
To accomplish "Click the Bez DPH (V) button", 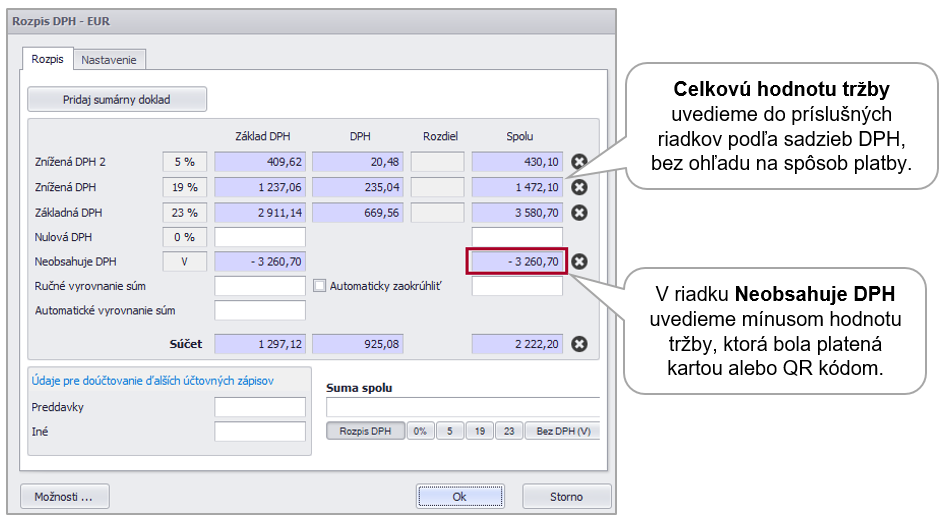I will pos(562,431).
